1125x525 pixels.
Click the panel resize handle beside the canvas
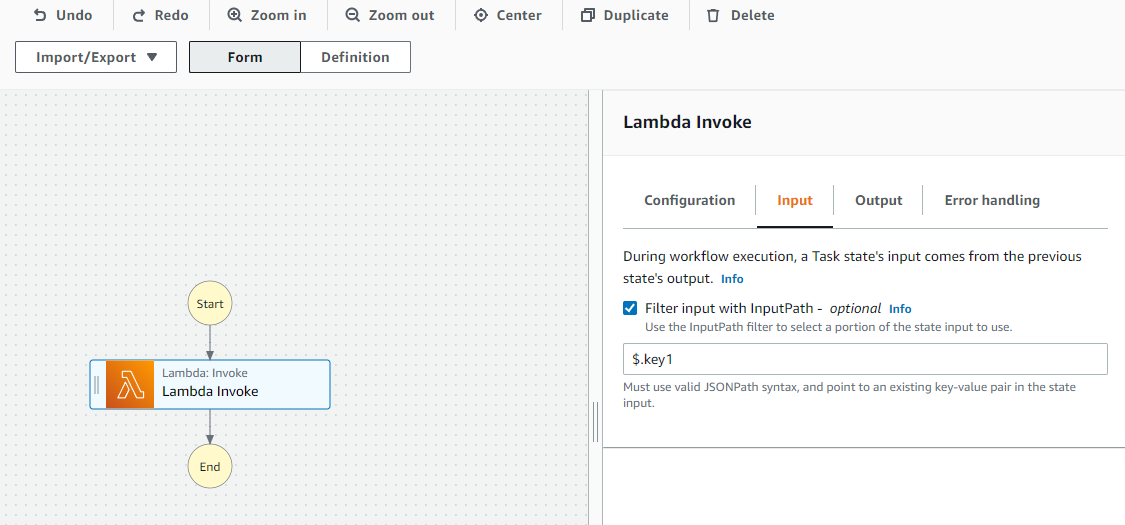596,422
